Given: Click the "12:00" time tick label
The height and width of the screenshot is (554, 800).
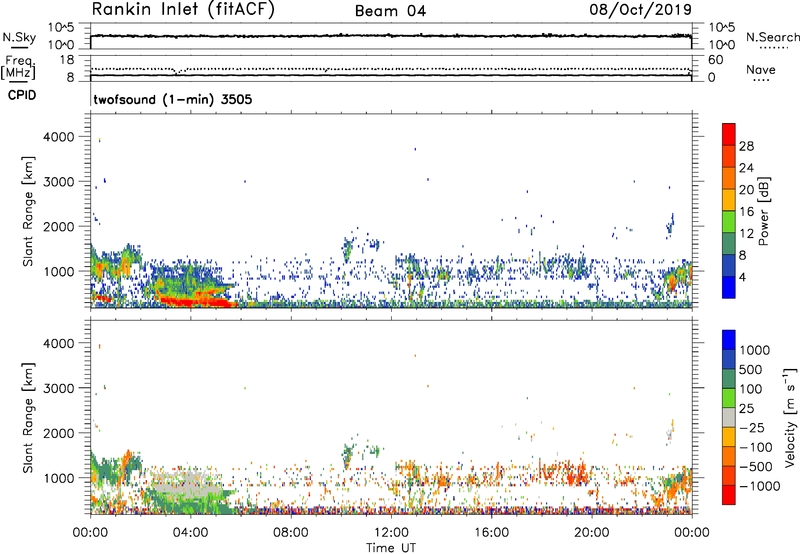Looking at the screenshot, I should point(391,533).
